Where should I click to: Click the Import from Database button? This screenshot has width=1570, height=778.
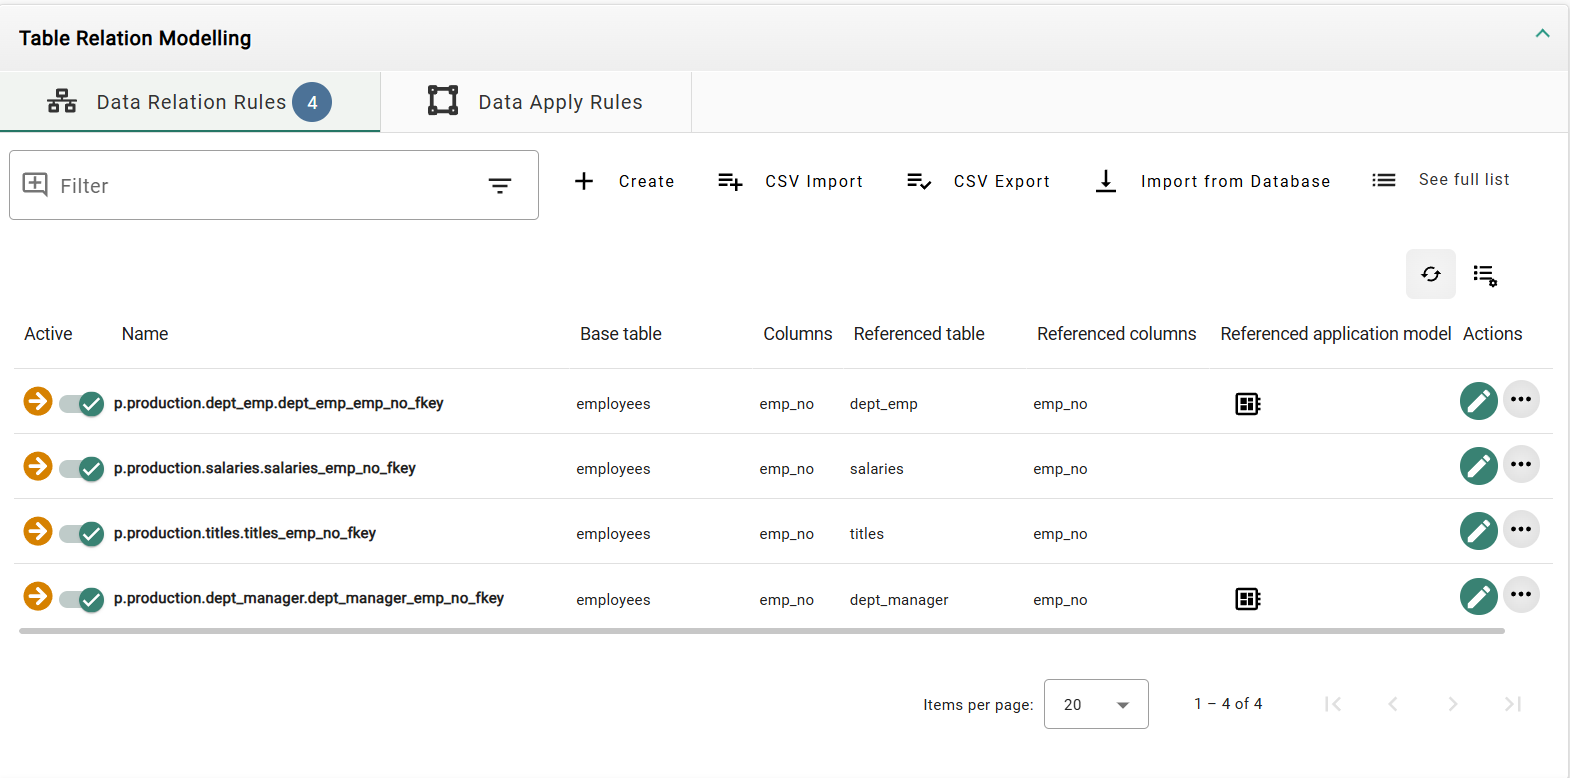click(1213, 181)
